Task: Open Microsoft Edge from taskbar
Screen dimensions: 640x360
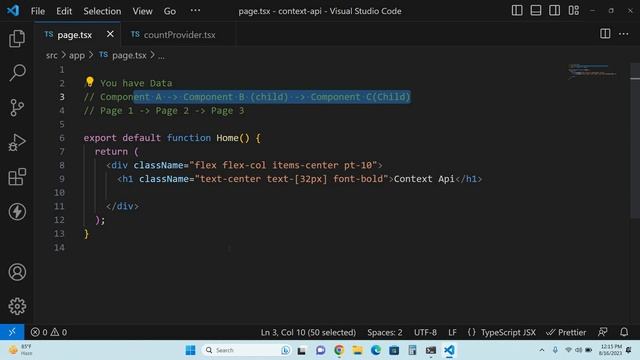Action: pyautogui.click(x=376, y=350)
